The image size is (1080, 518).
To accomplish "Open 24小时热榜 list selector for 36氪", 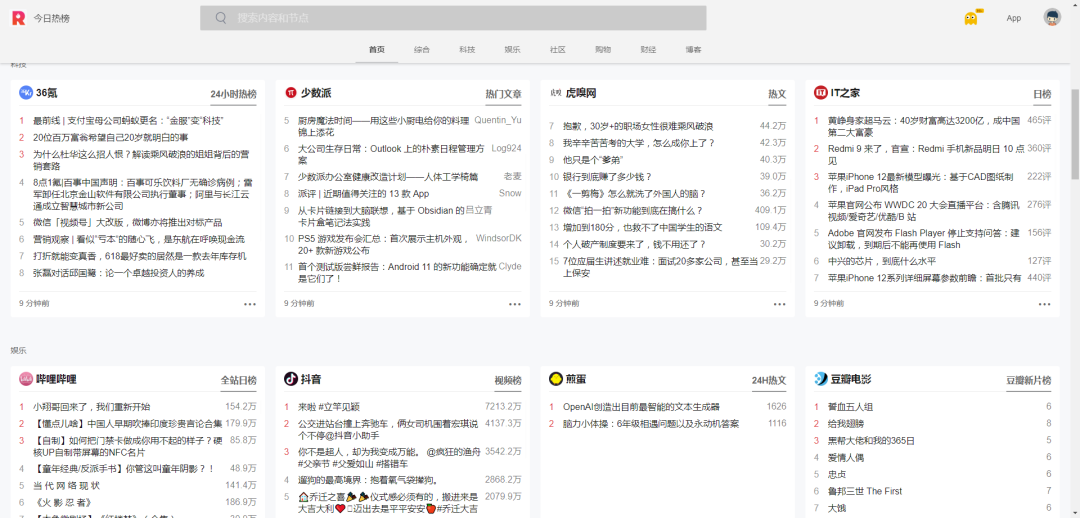I will point(233,94).
